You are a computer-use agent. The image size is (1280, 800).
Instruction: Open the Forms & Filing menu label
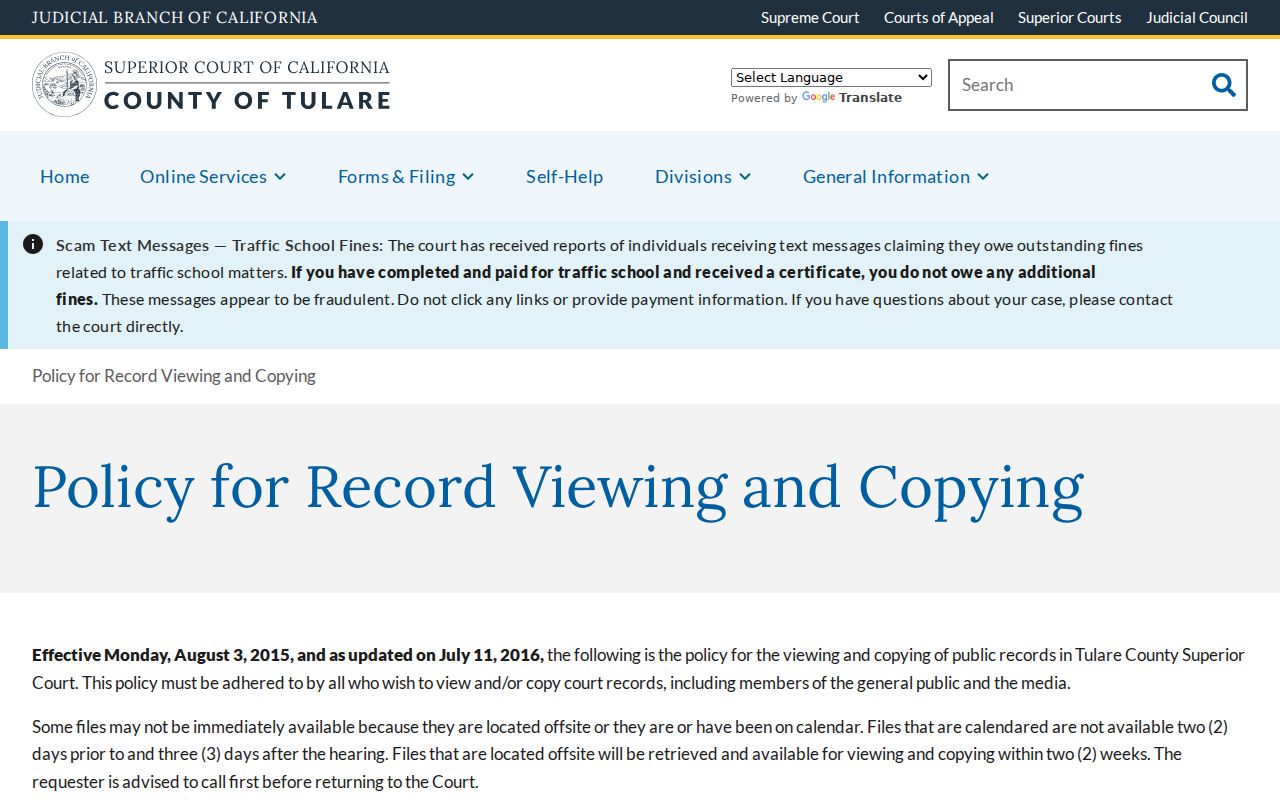[396, 176]
